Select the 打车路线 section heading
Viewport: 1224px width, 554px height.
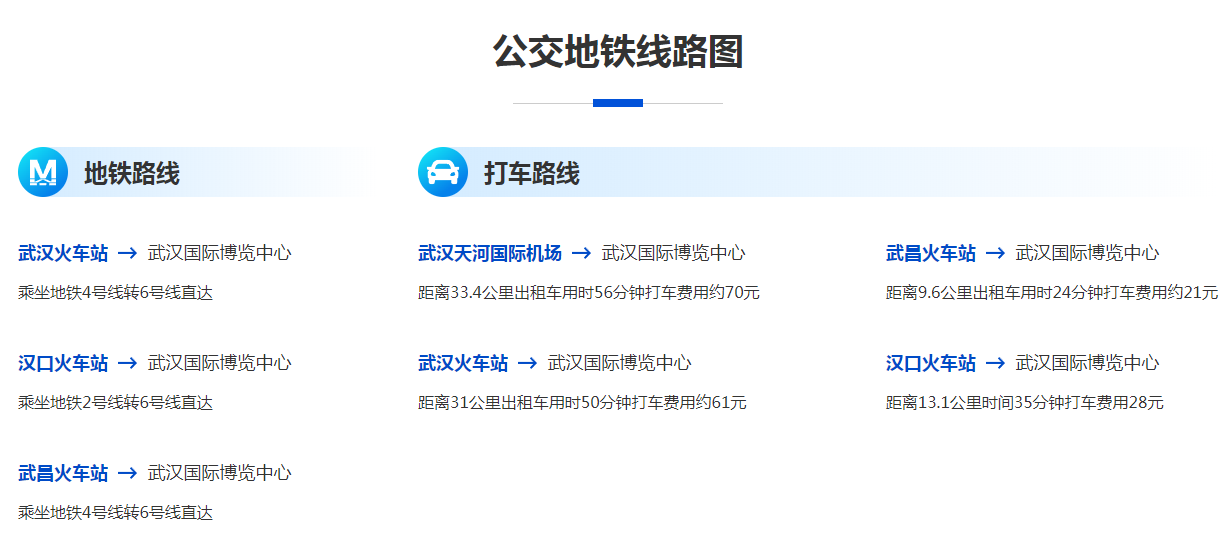(532, 173)
